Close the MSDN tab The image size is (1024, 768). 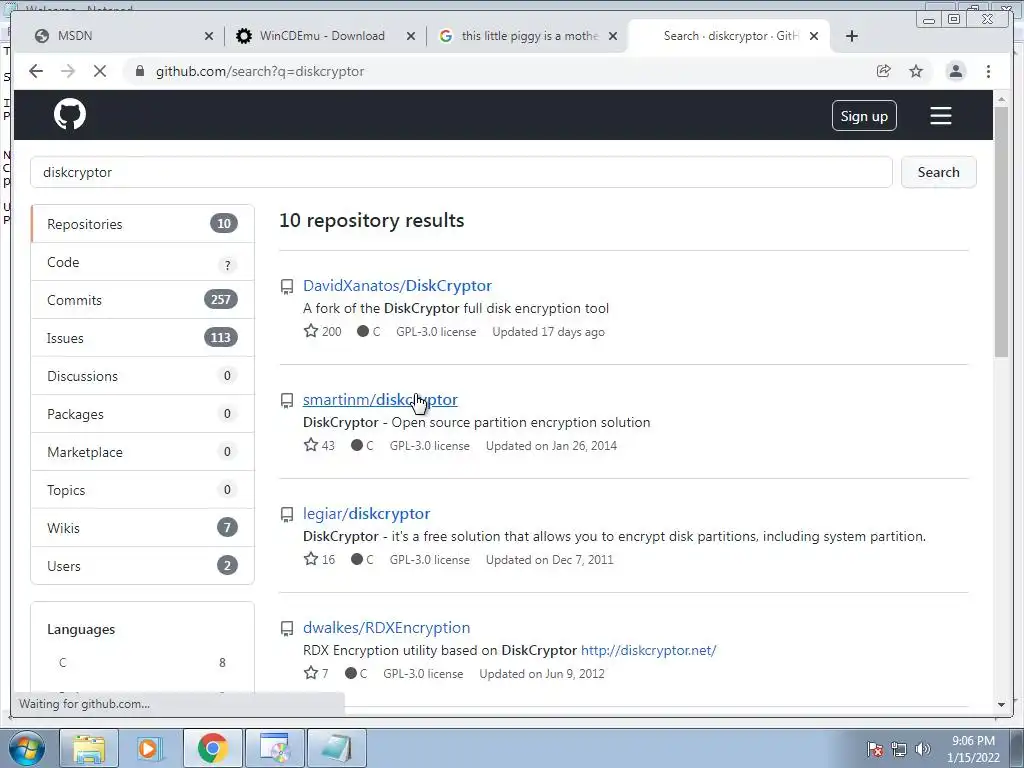pos(208,36)
